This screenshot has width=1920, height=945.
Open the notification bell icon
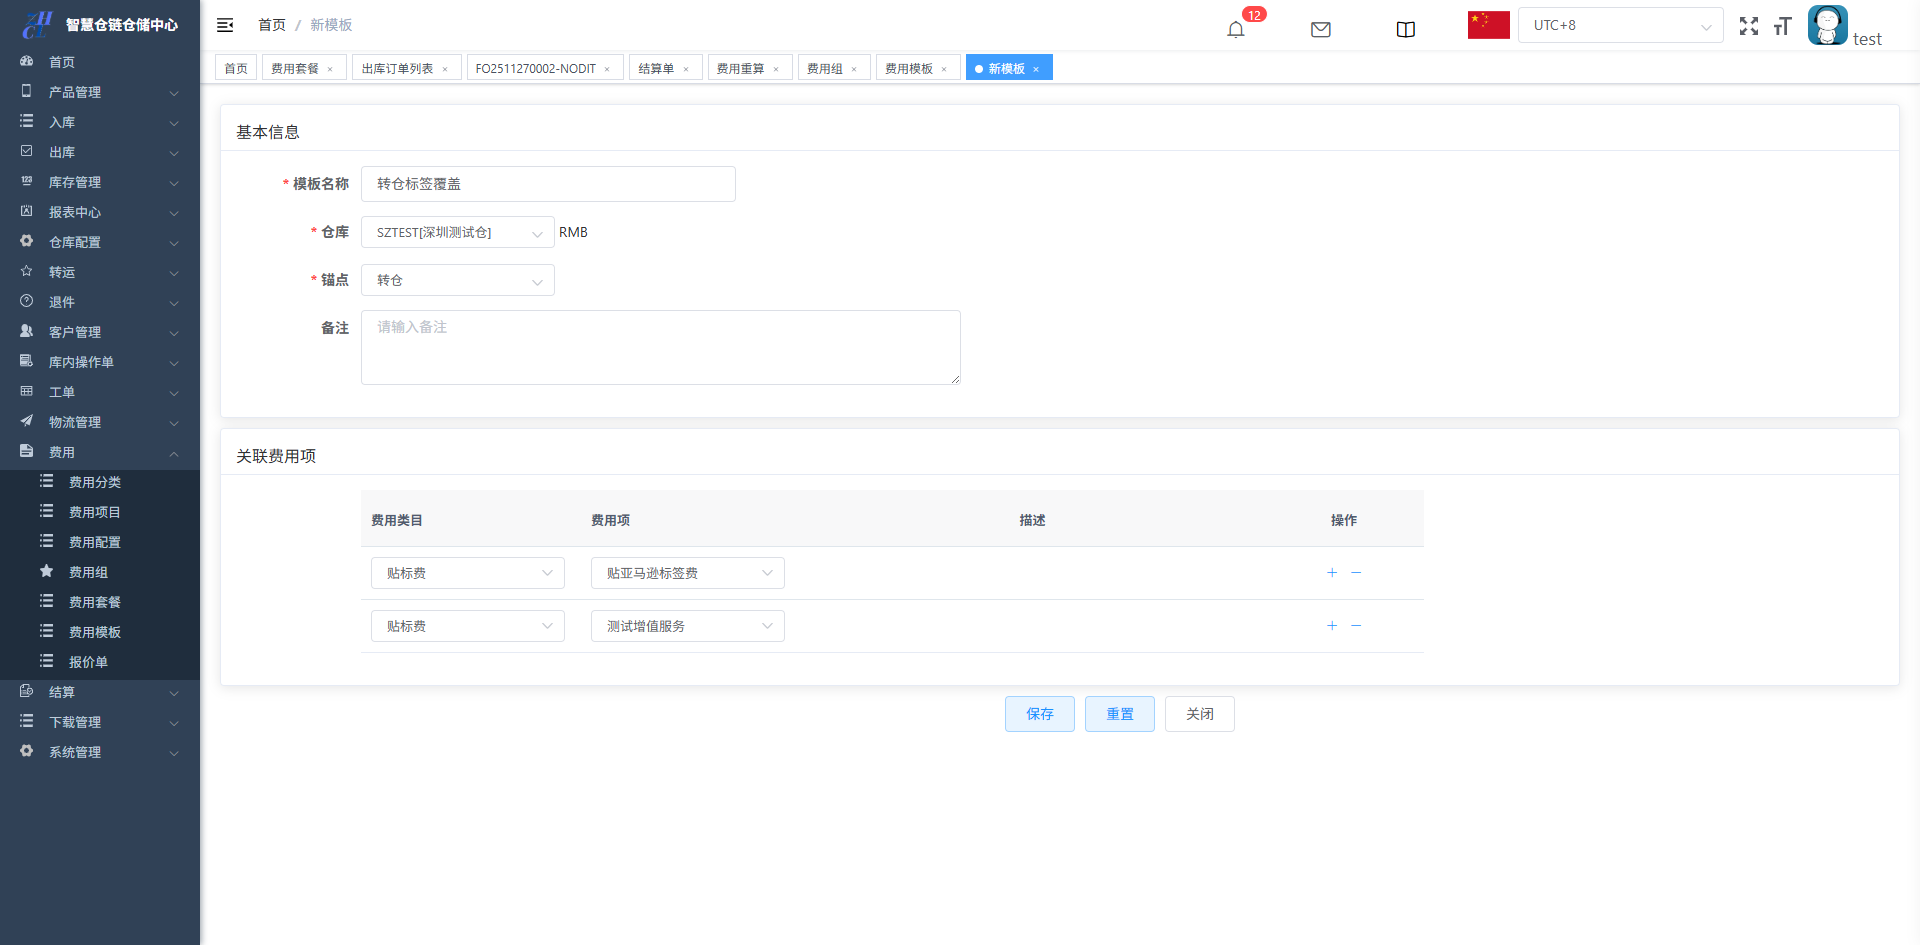pyautogui.click(x=1236, y=29)
